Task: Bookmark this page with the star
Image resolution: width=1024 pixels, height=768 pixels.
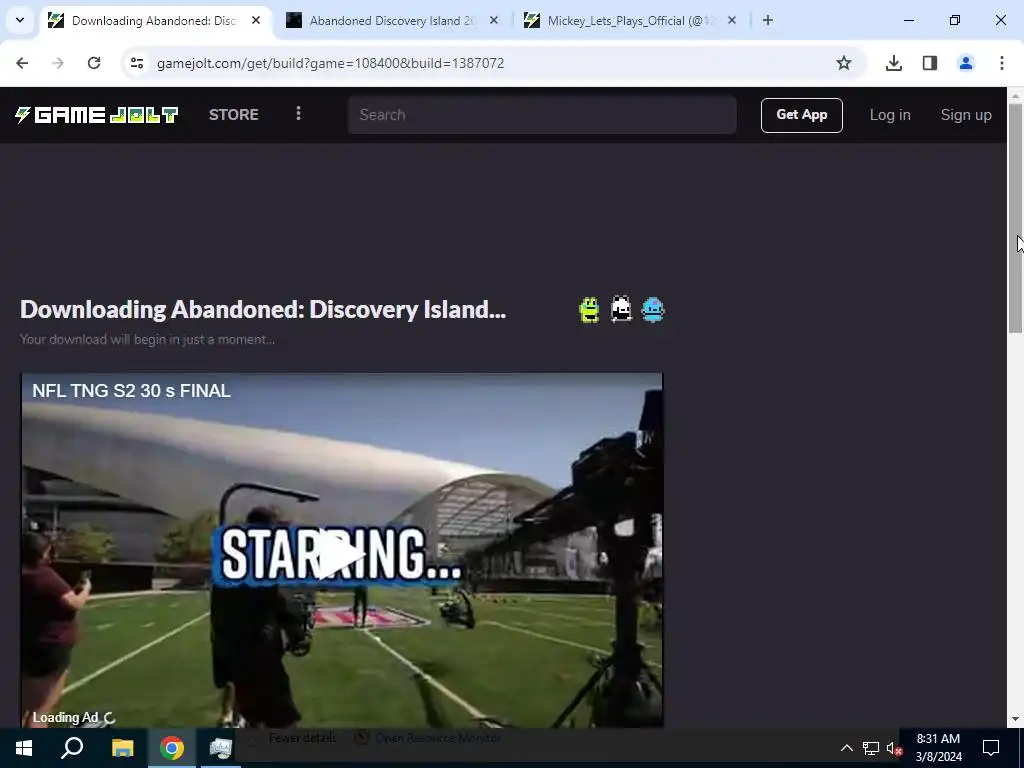Action: coord(844,63)
